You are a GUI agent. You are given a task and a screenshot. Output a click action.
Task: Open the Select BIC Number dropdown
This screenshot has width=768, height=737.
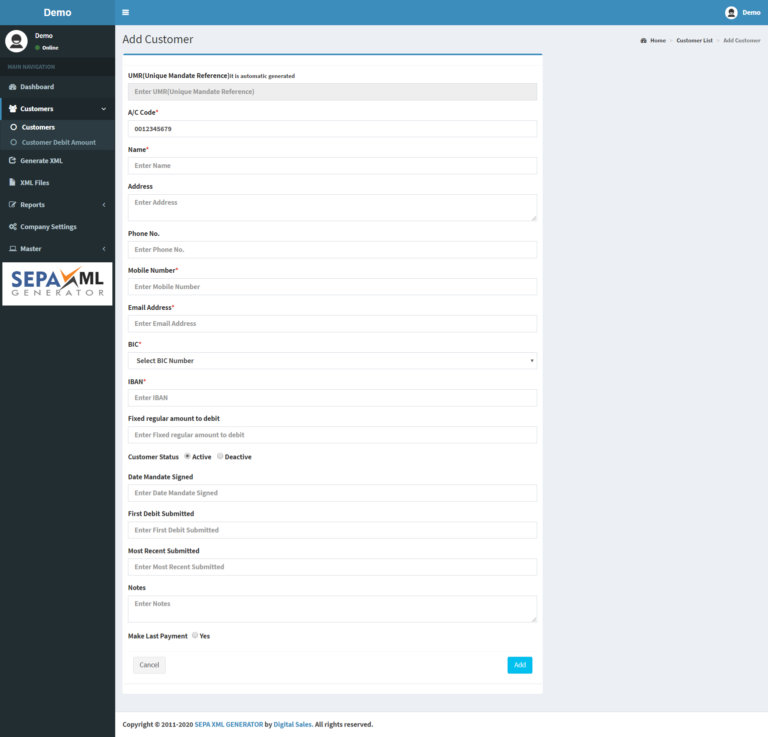[x=332, y=360]
